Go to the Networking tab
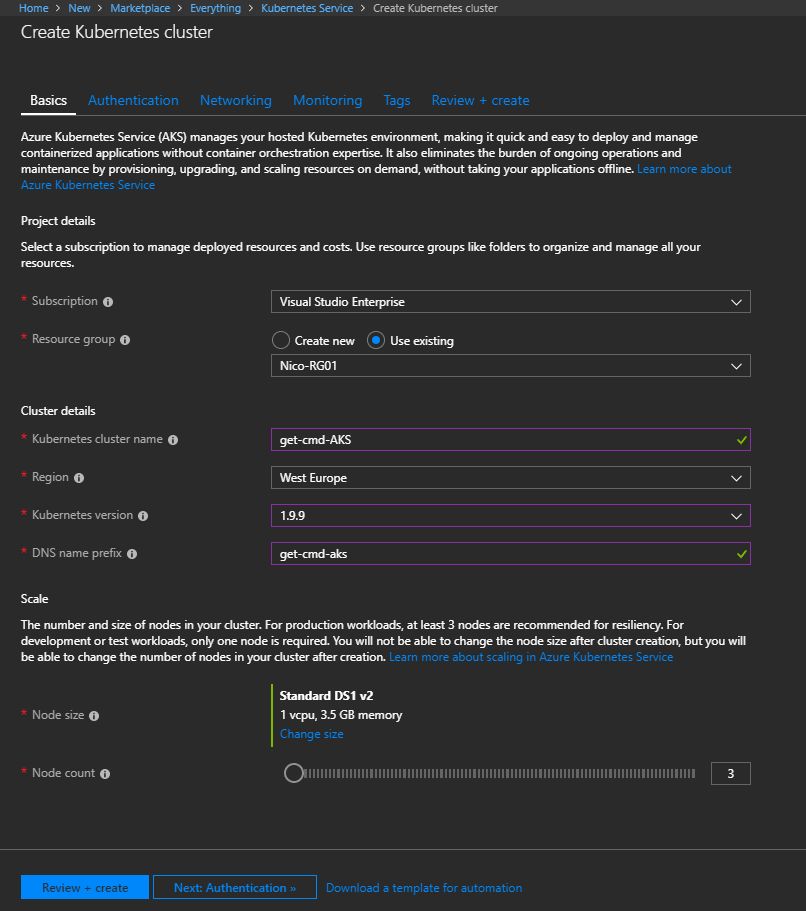 point(235,101)
